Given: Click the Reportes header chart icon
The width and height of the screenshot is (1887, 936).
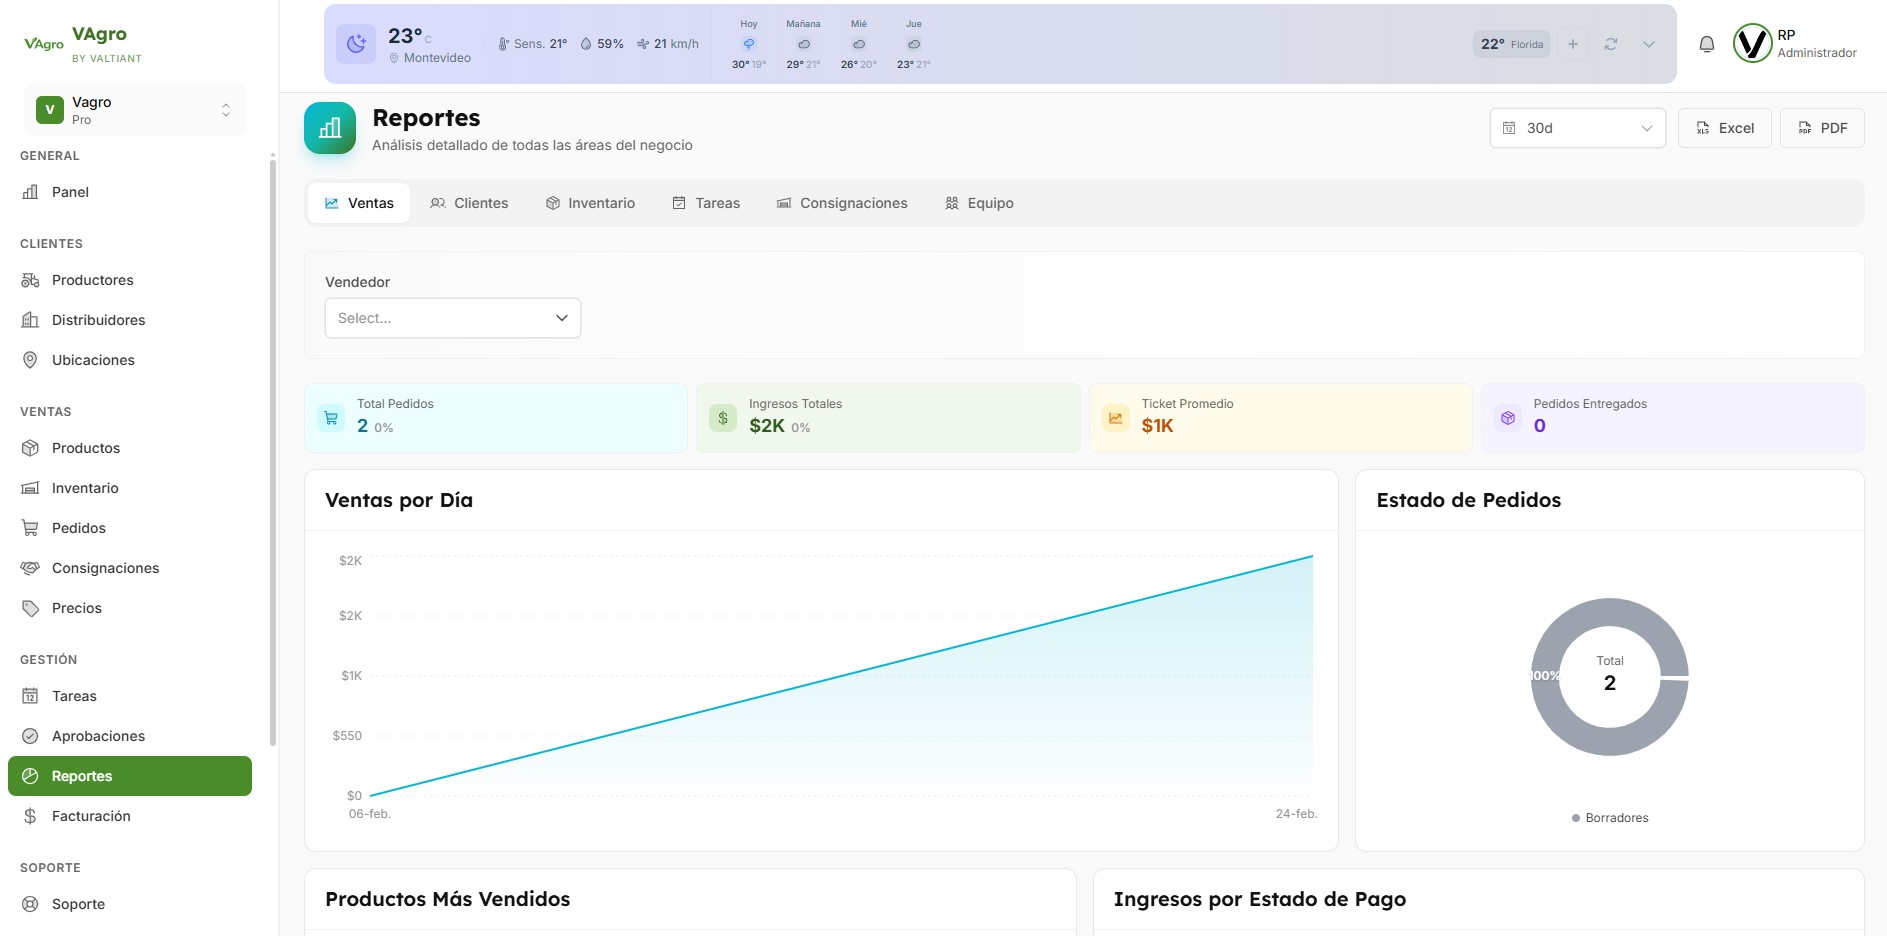Looking at the screenshot, I should [330, 128].
